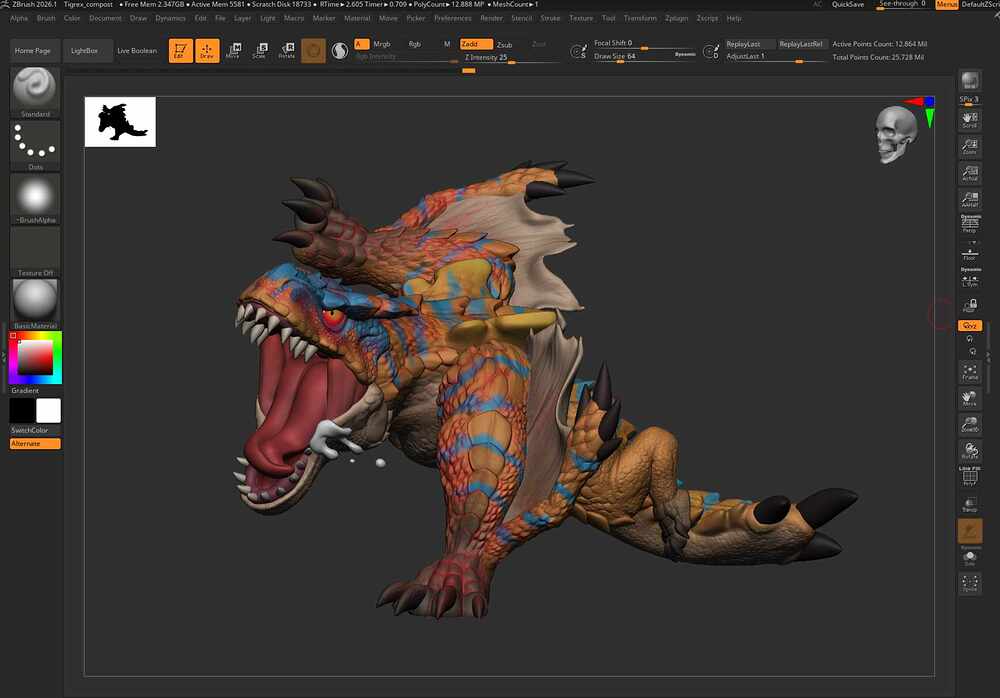
Task: Click the silhouette thumbnail preview
Action: pos(120,122)
